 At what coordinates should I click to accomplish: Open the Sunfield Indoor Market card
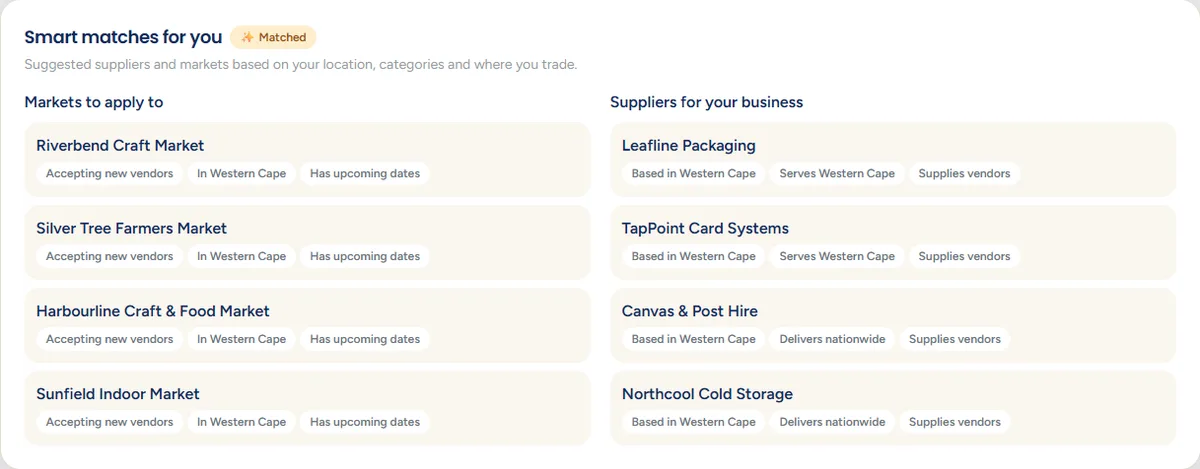coord(307,408)
